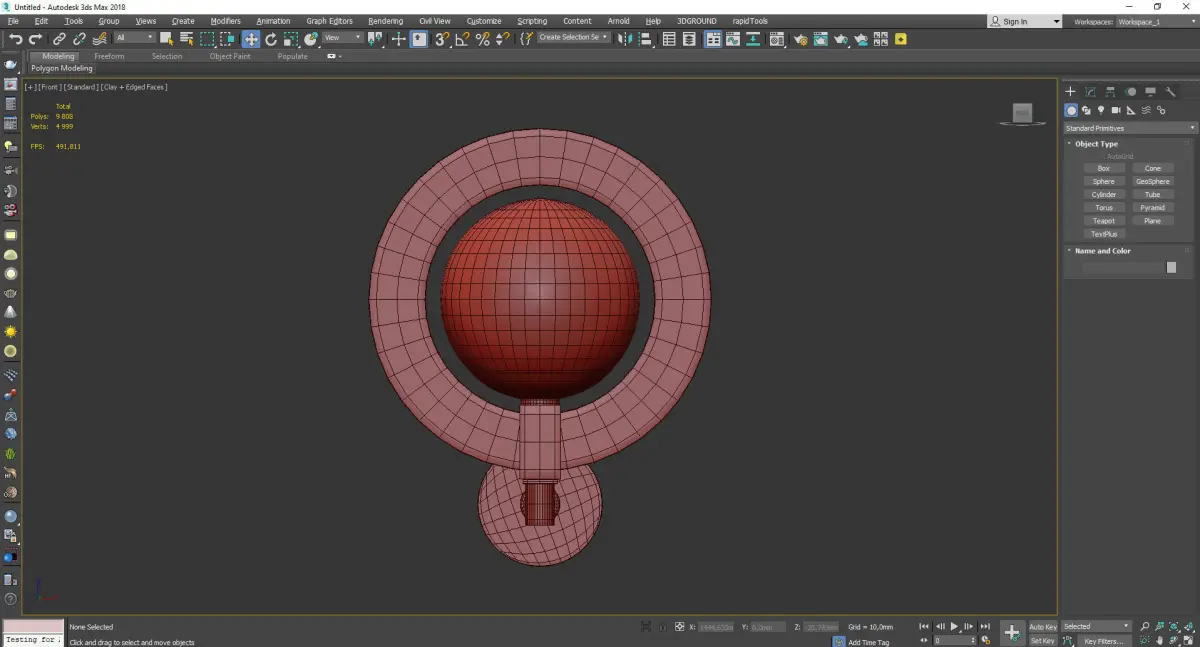Open the selection filter 'All' dropdown

[x=134, y=38]
